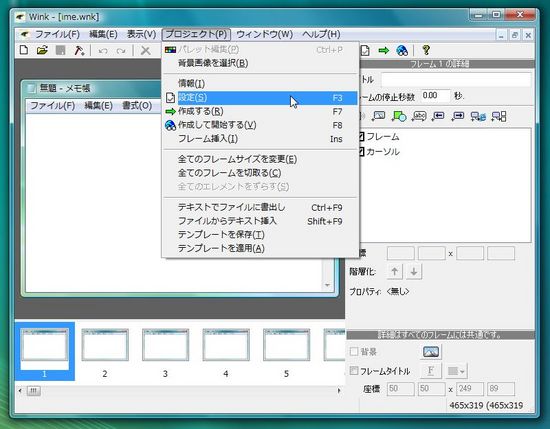This screenshot has height=429, width=550.
Task: Click the layer move down arrow
Action: [x=414, y=271]
